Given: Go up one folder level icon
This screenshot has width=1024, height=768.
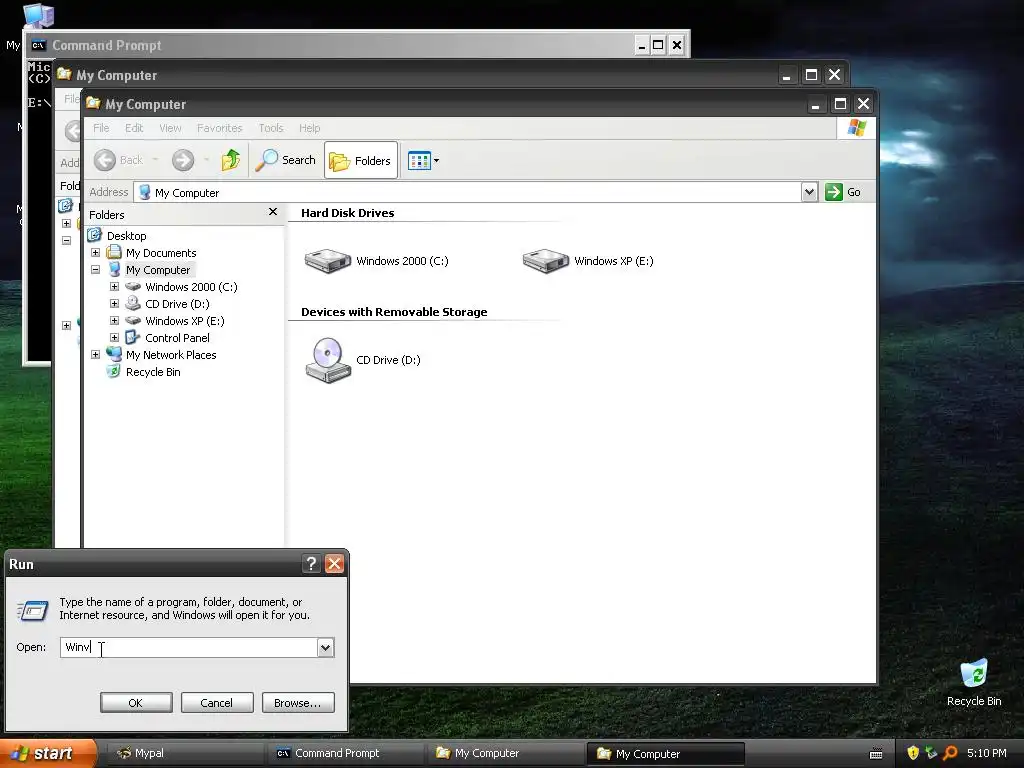Looking at the screenshot, I should (231, 160).
